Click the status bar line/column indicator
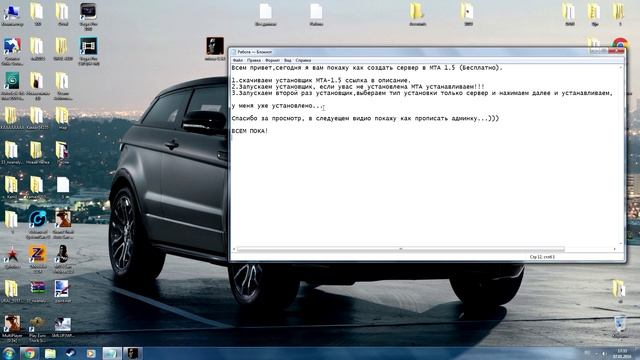 [542, 257]
